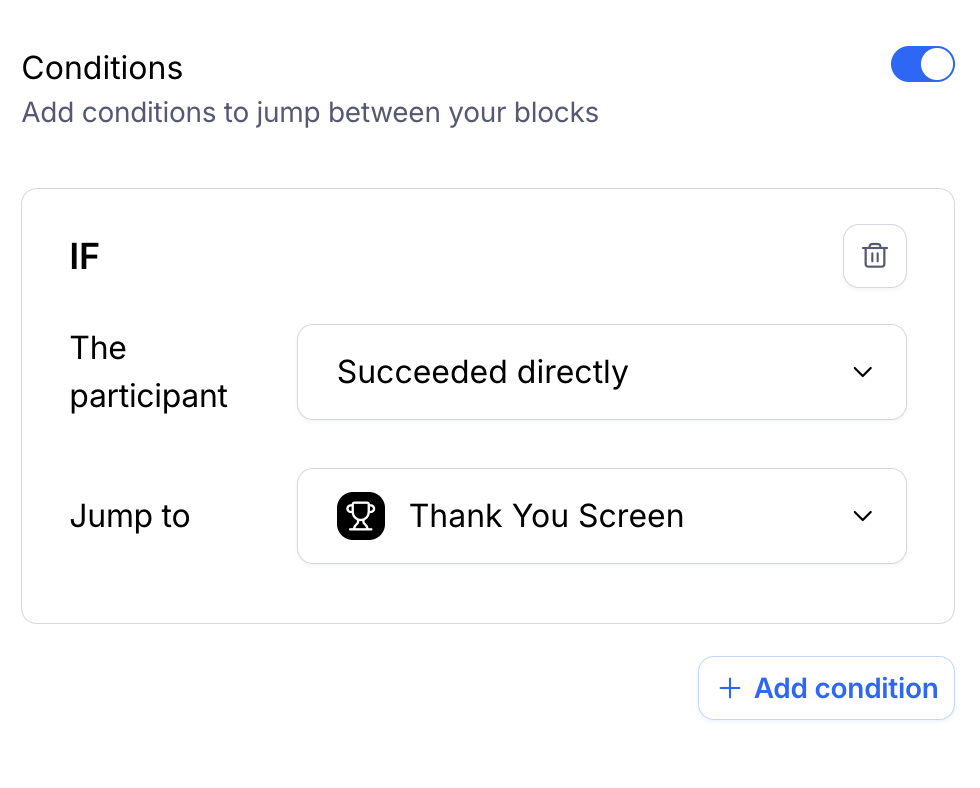Toggle the Conditions switch off
Image resolution: width=980 pixels, height=788 pixels.
[922, 64]
